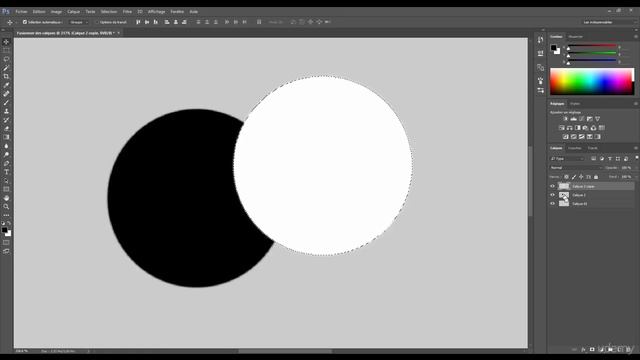The image size is (640, 360).
Task: Hide the Calque 01 layer
Action: (553, 204)
